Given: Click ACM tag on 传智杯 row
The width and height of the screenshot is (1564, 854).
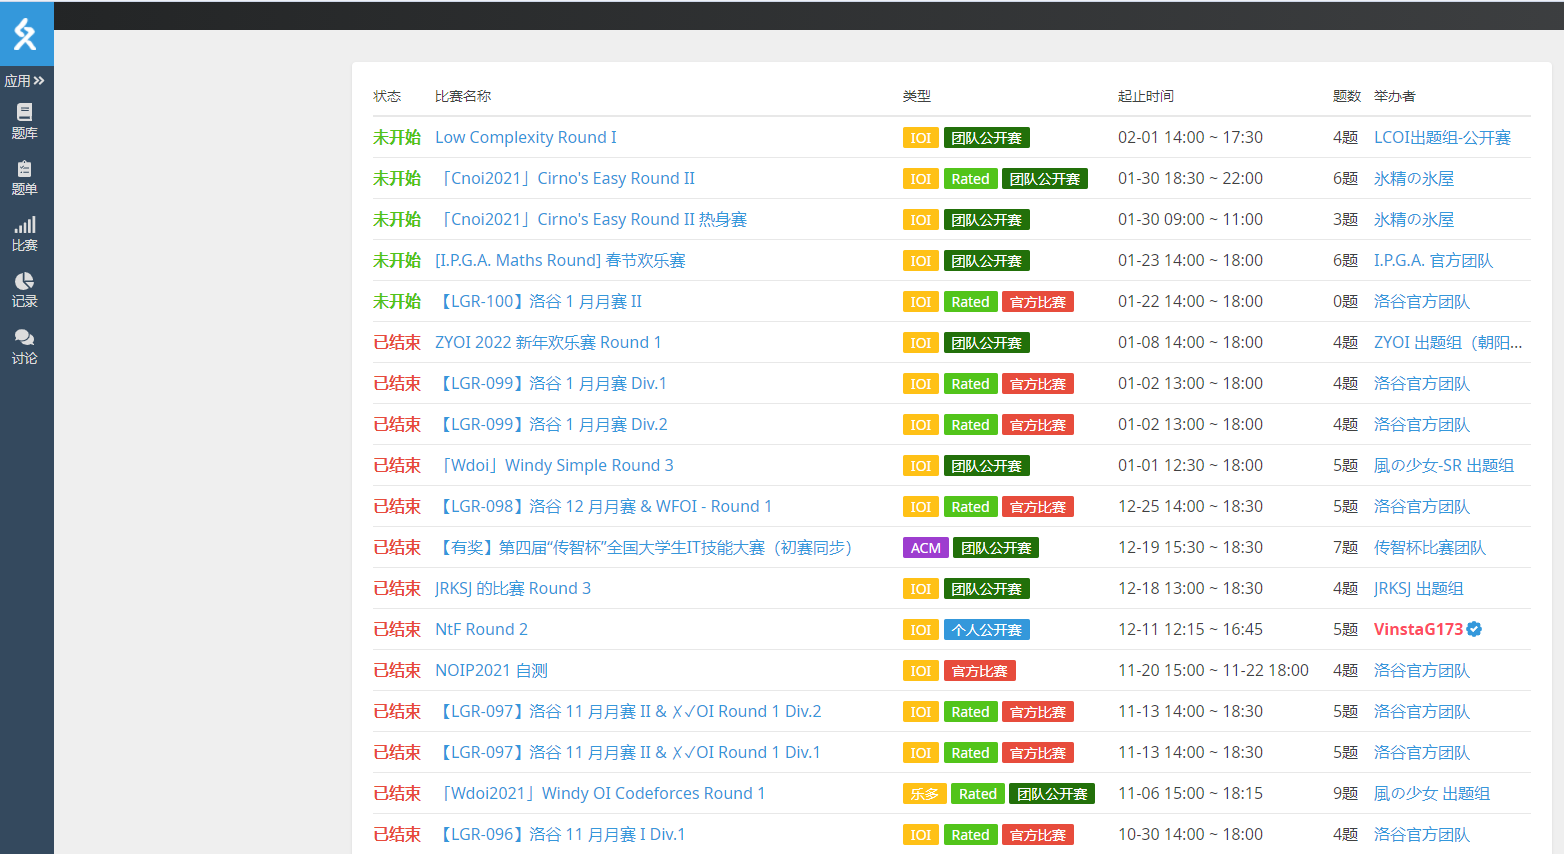Looking at the screenshot, I should click(x=925, y=548).
